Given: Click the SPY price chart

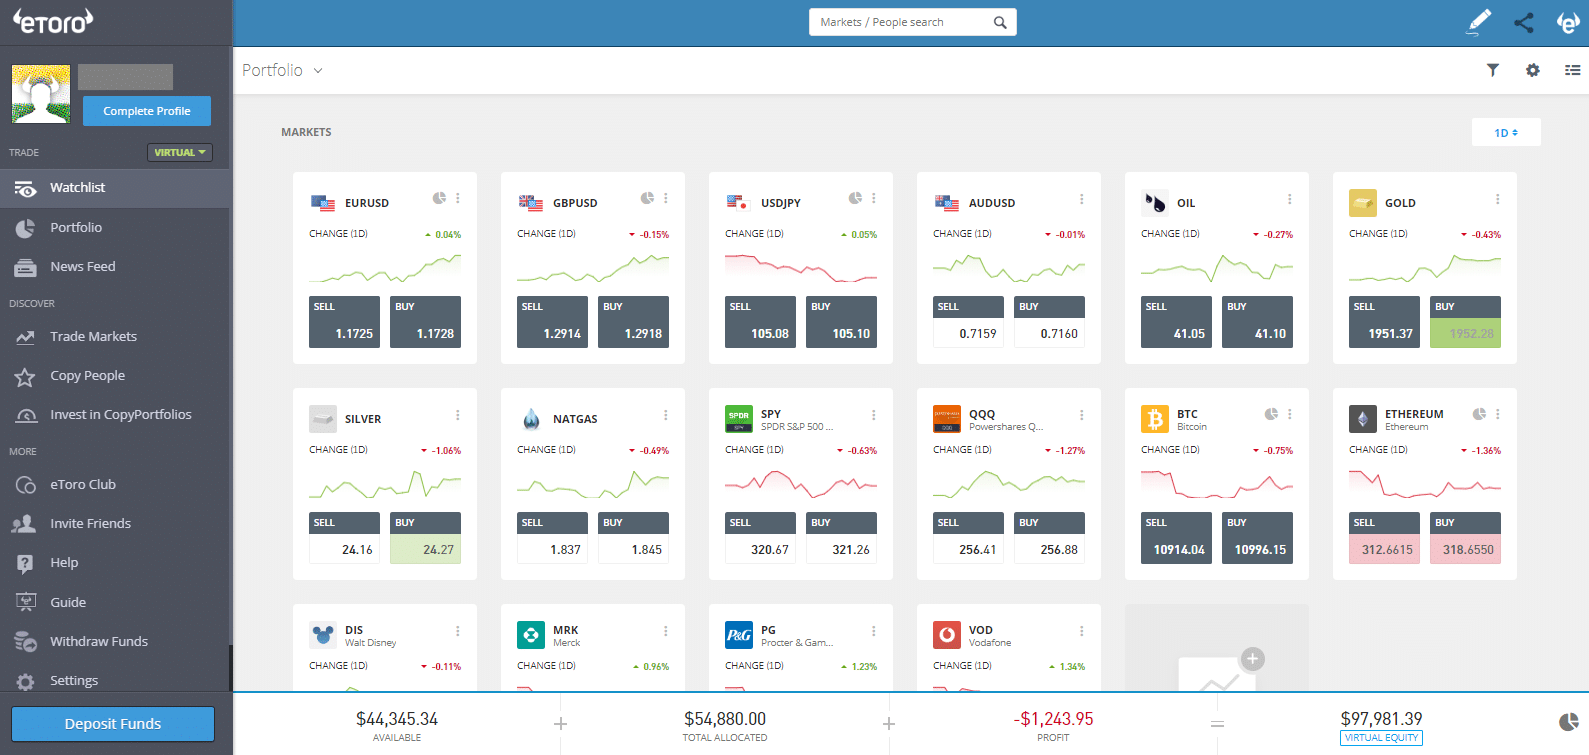Looking at the screenshot, I should (x=801, y=484).
